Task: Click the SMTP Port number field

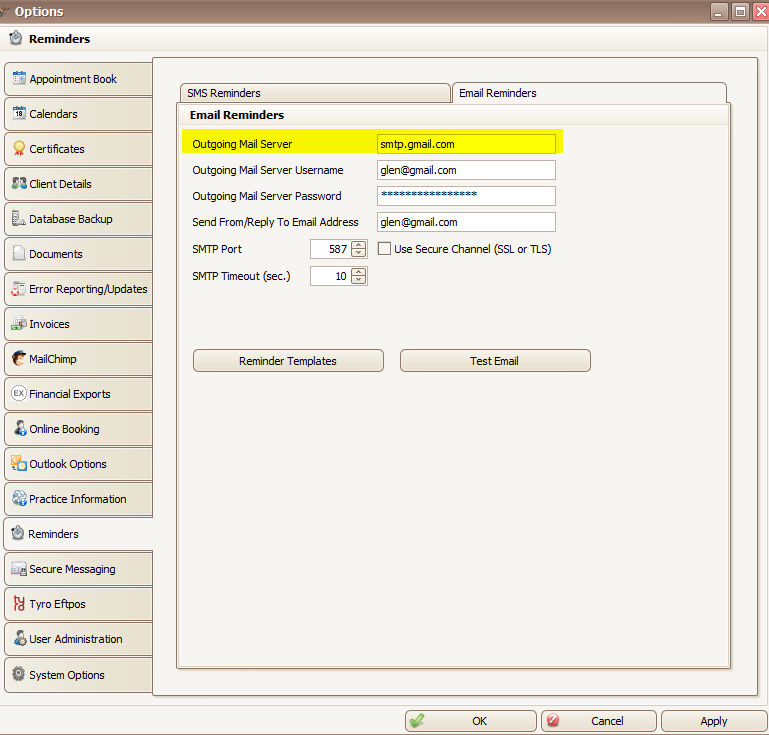Action: (331, 249)
